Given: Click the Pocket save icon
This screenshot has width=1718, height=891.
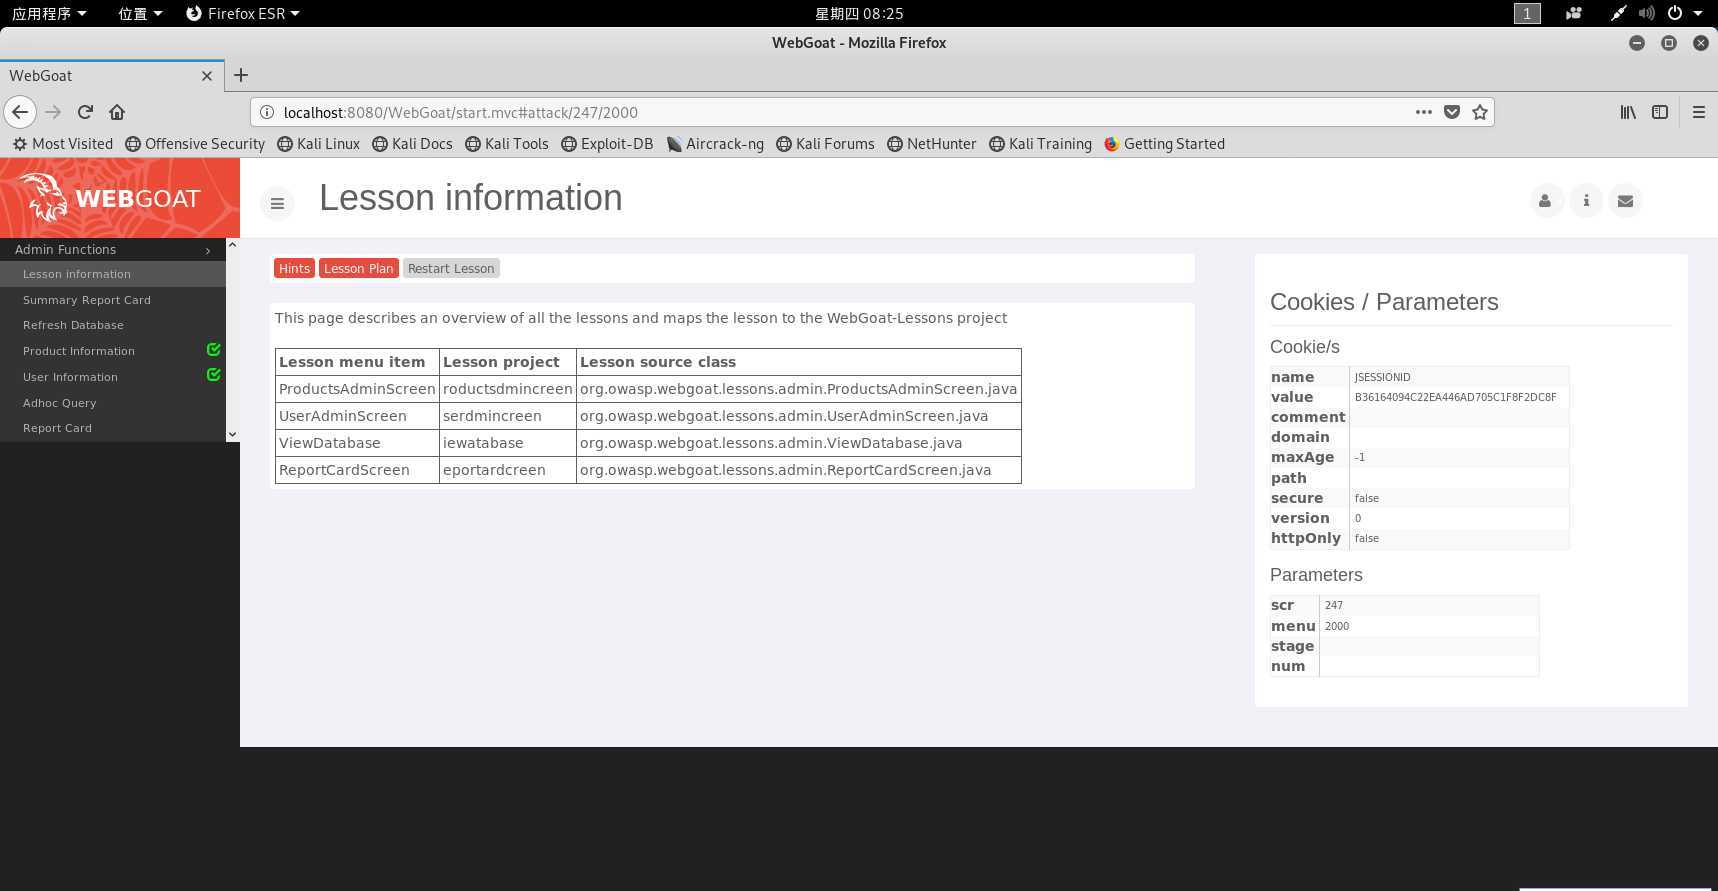Looking at the screenshot, I should pos(1452,112).
